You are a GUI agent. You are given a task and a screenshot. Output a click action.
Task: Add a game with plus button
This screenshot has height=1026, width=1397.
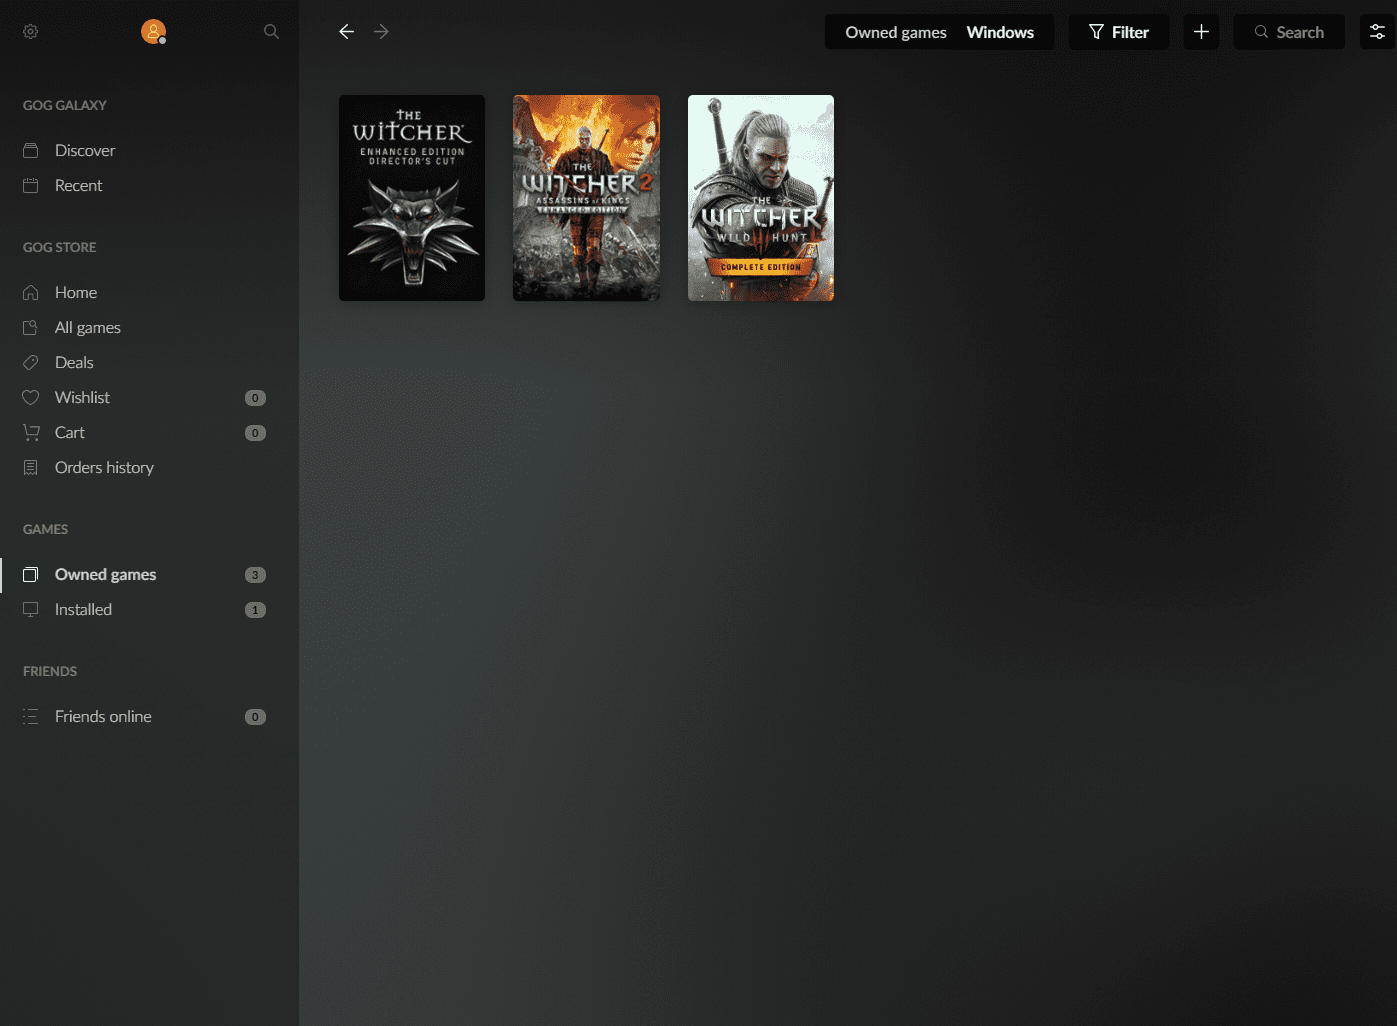pyautogui.click(x=1201, y=32)
